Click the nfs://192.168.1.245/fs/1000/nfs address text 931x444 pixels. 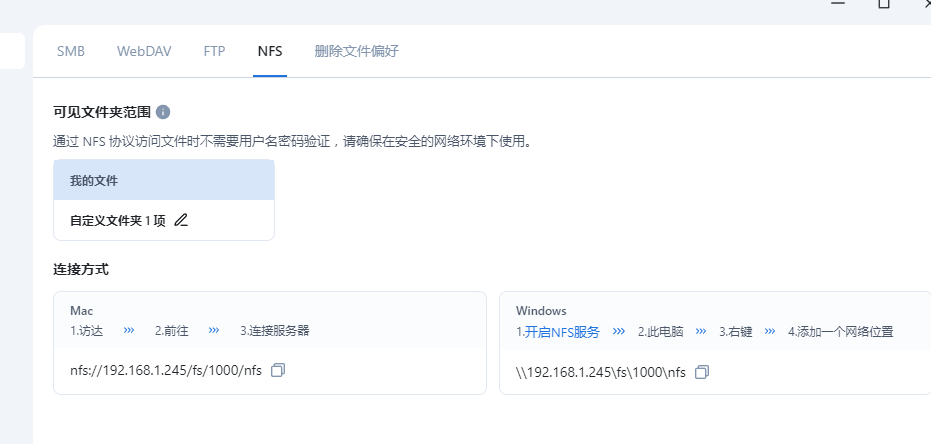click(166, 370)
